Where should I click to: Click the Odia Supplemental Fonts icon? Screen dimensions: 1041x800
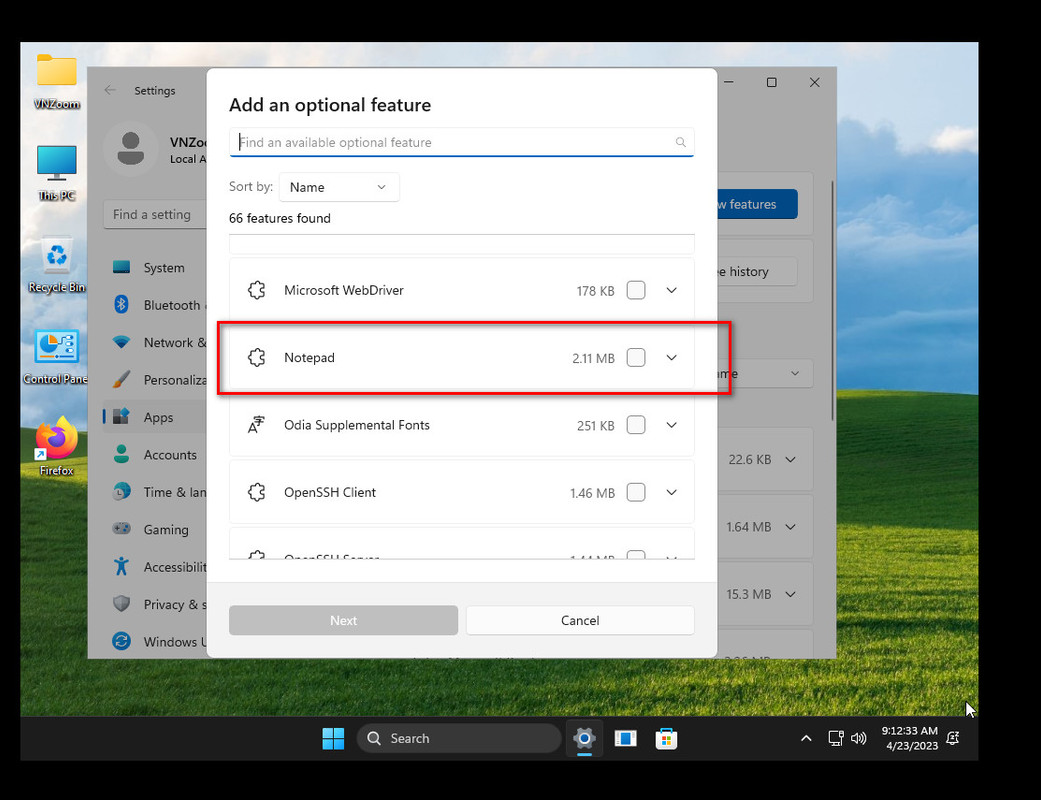(x=257, y=425)
